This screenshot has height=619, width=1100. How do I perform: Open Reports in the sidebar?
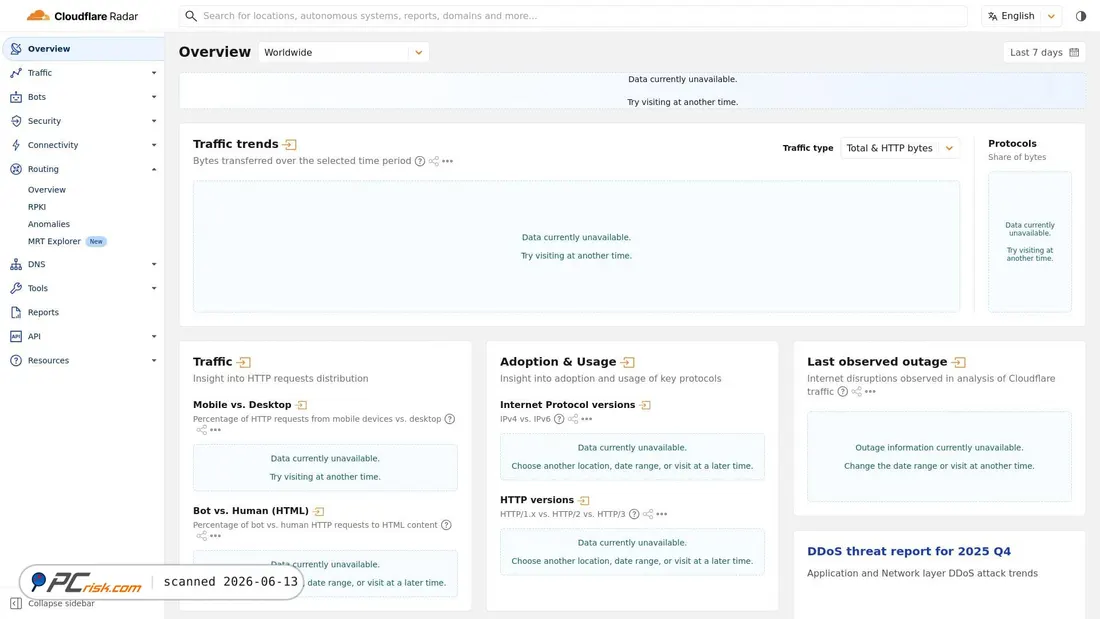tap(43, 312)
